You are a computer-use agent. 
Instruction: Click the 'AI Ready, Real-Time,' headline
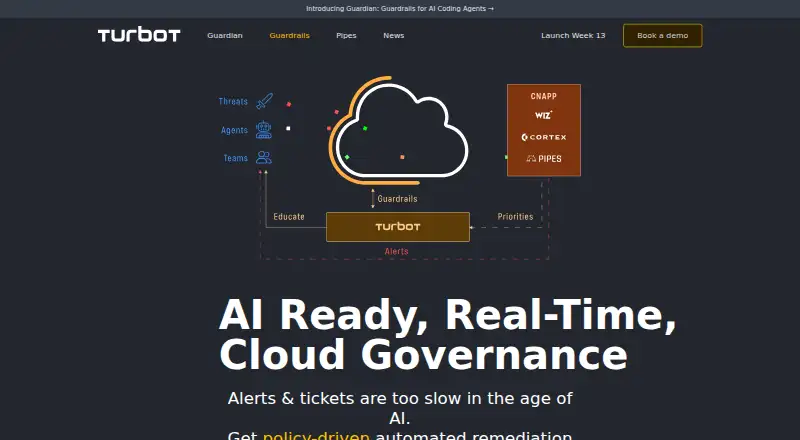[x=447, y=315]
